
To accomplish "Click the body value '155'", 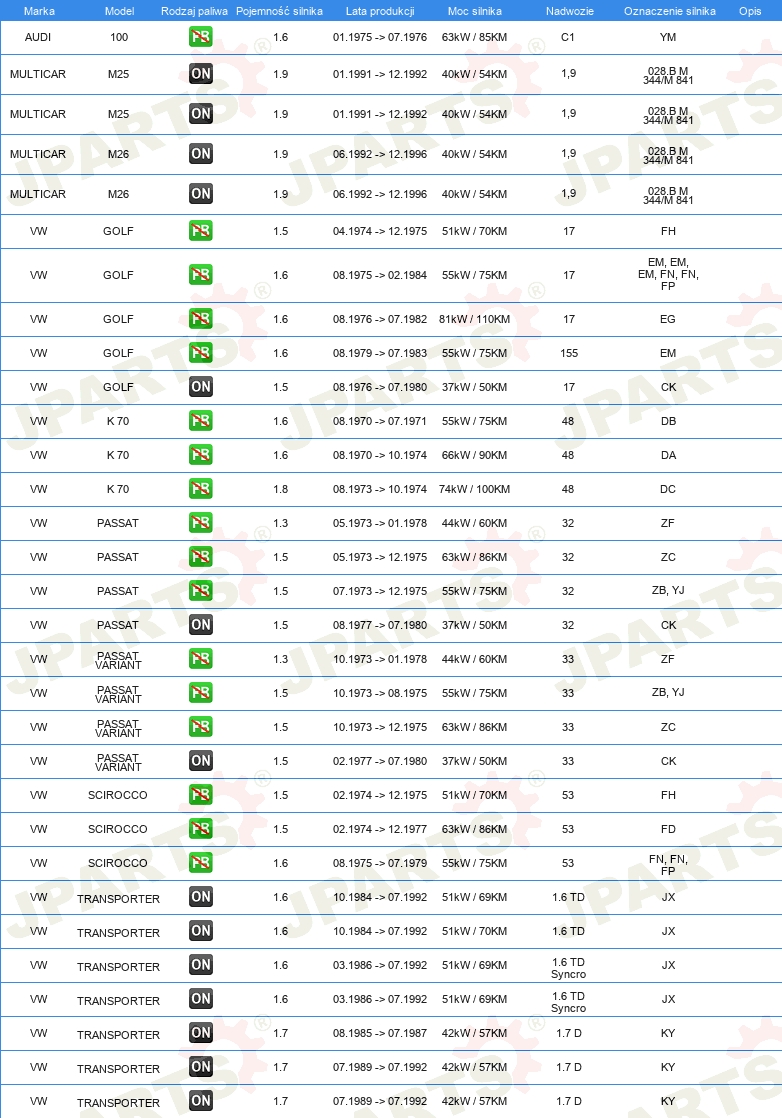I will [569, 353].
